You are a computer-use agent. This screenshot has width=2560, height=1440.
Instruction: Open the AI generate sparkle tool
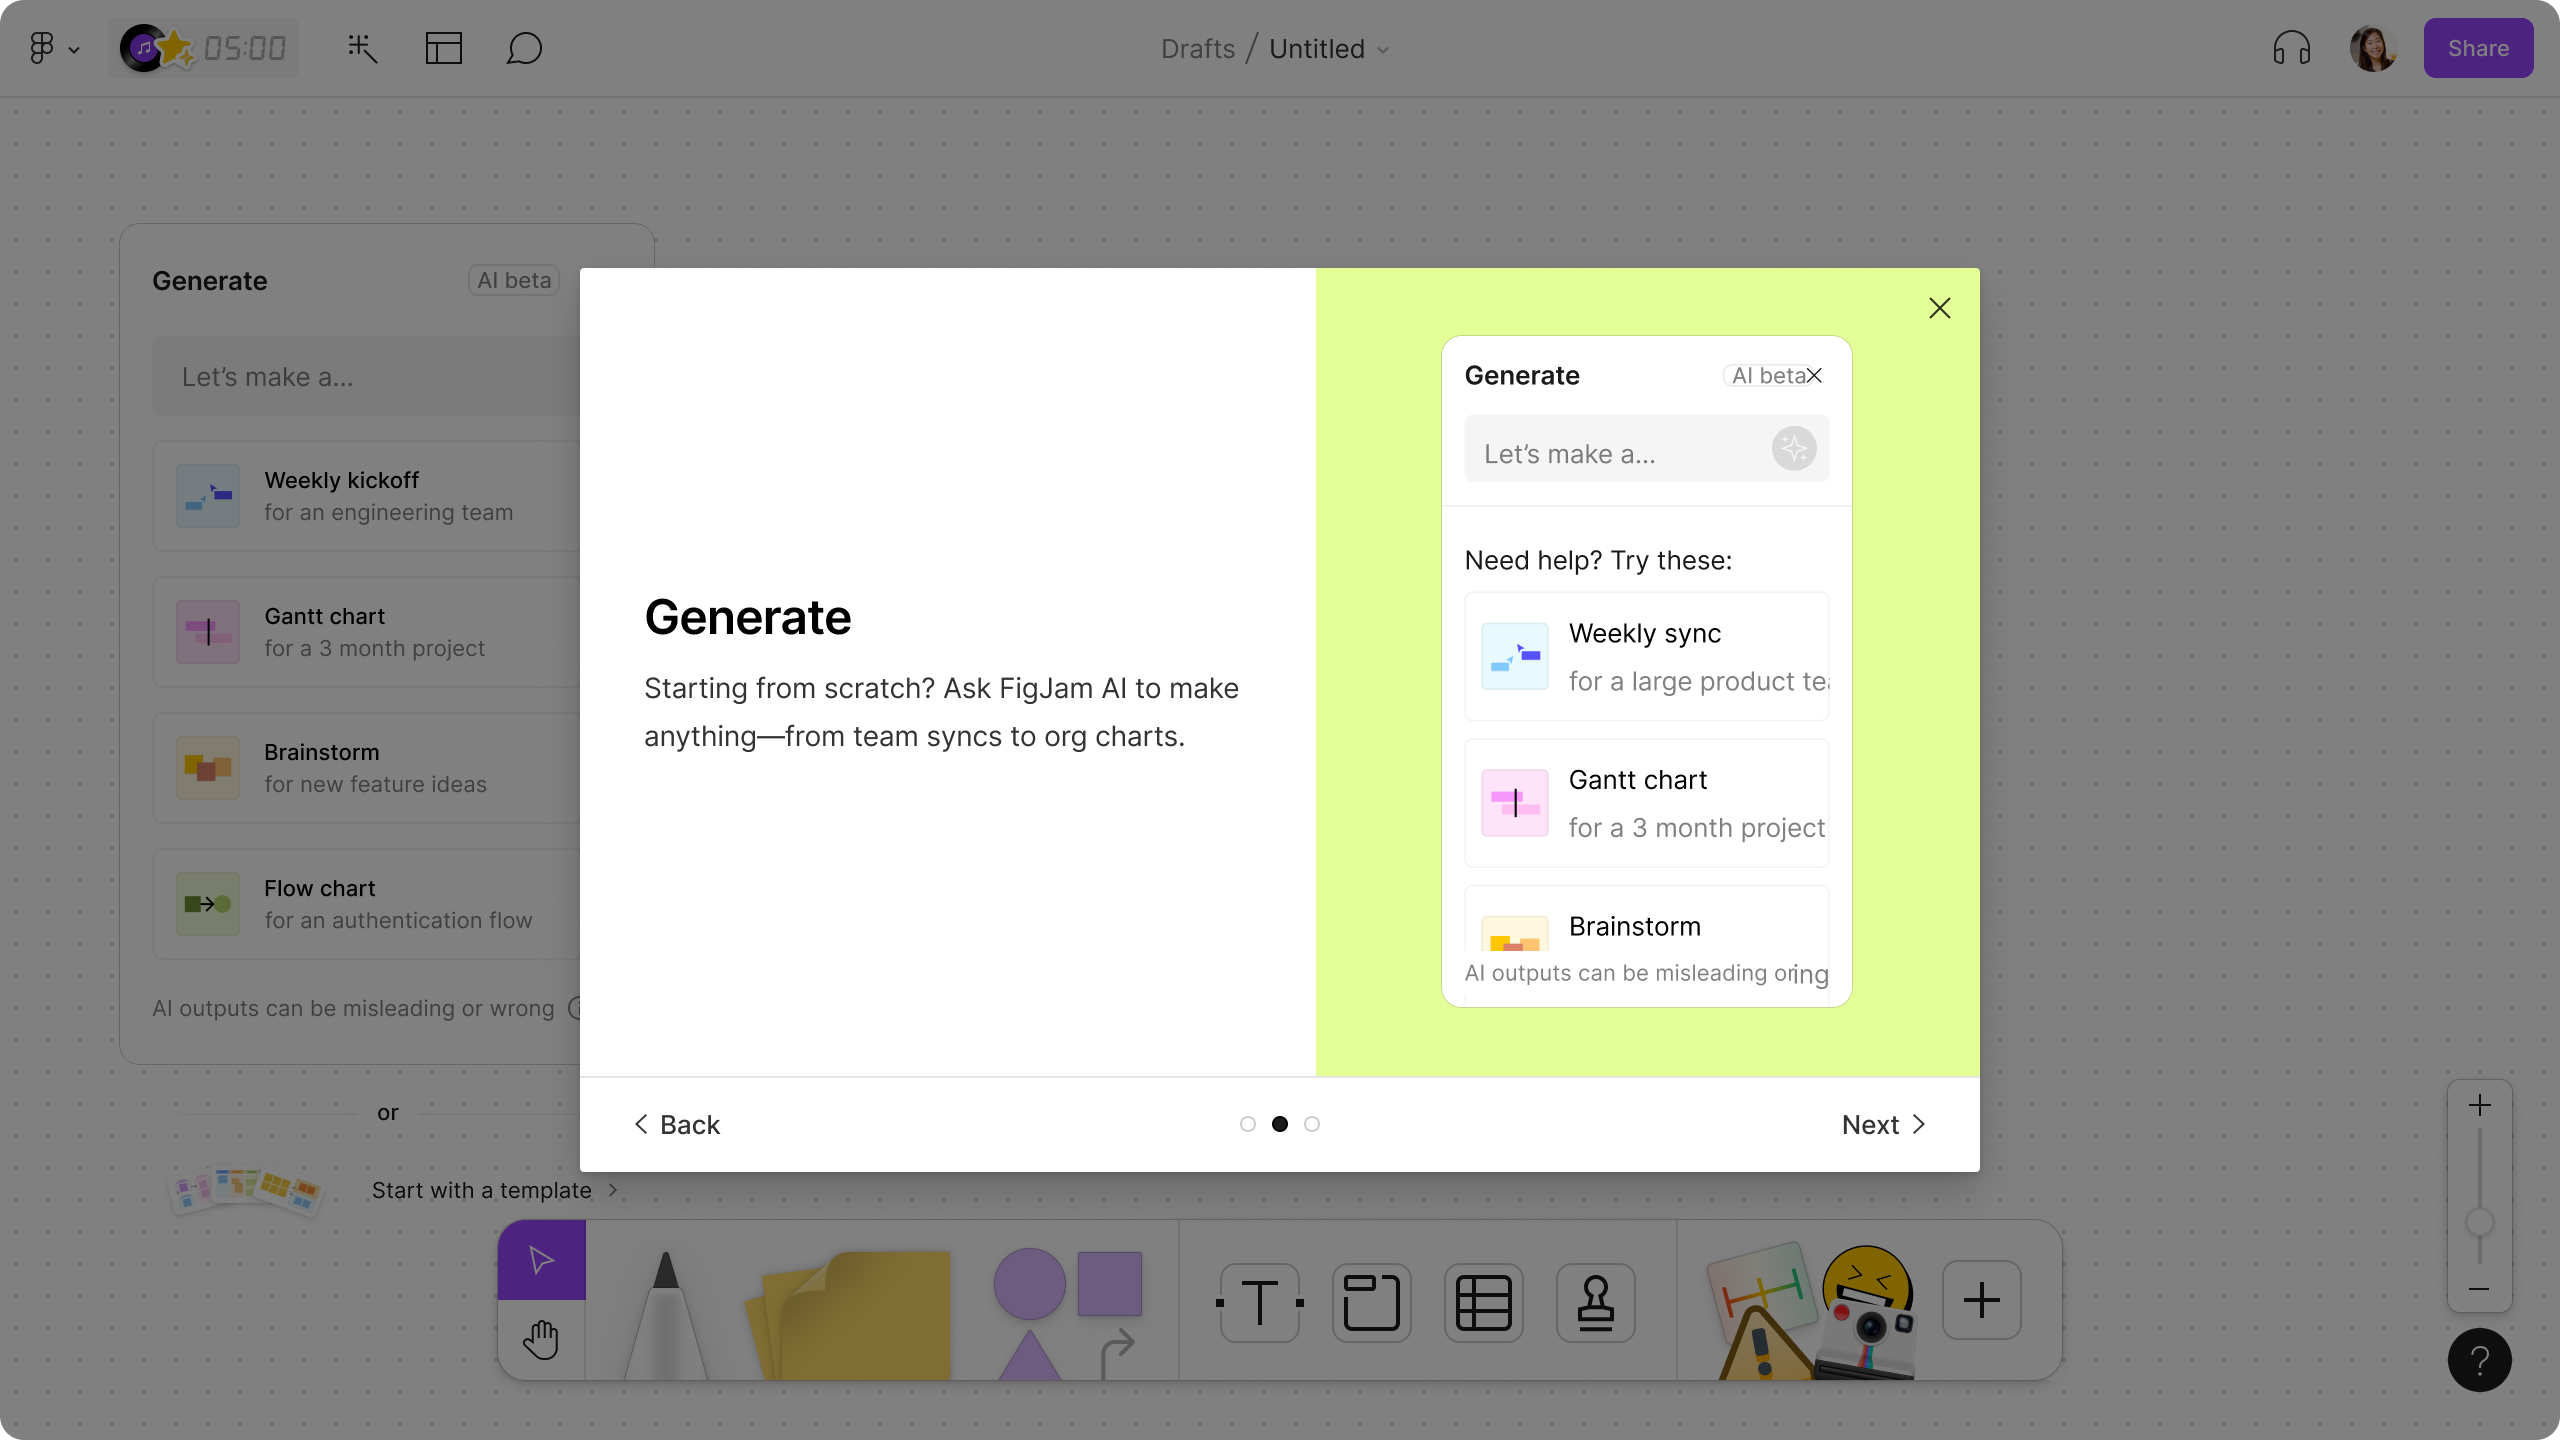click(x=362, y=48)
